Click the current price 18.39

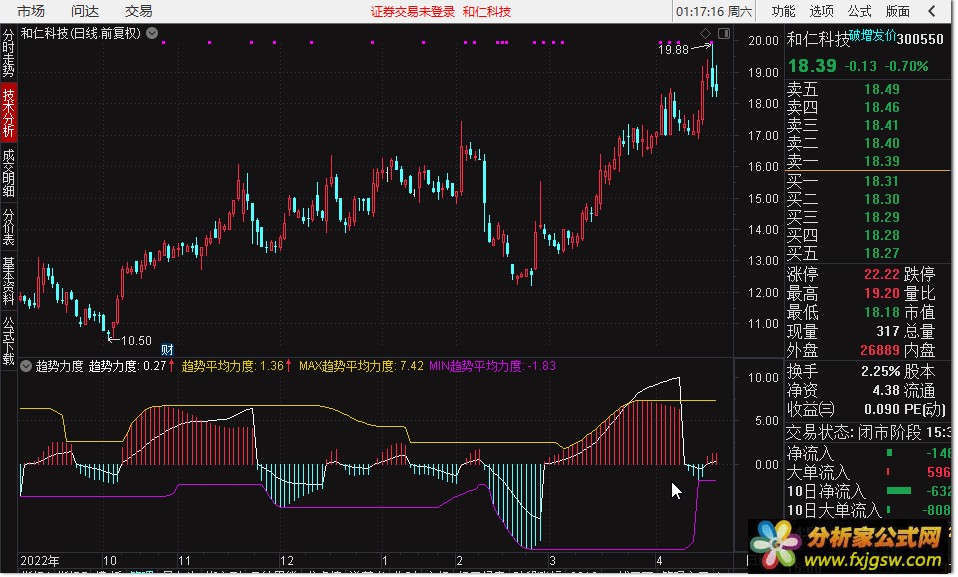(x=812, y=66)
